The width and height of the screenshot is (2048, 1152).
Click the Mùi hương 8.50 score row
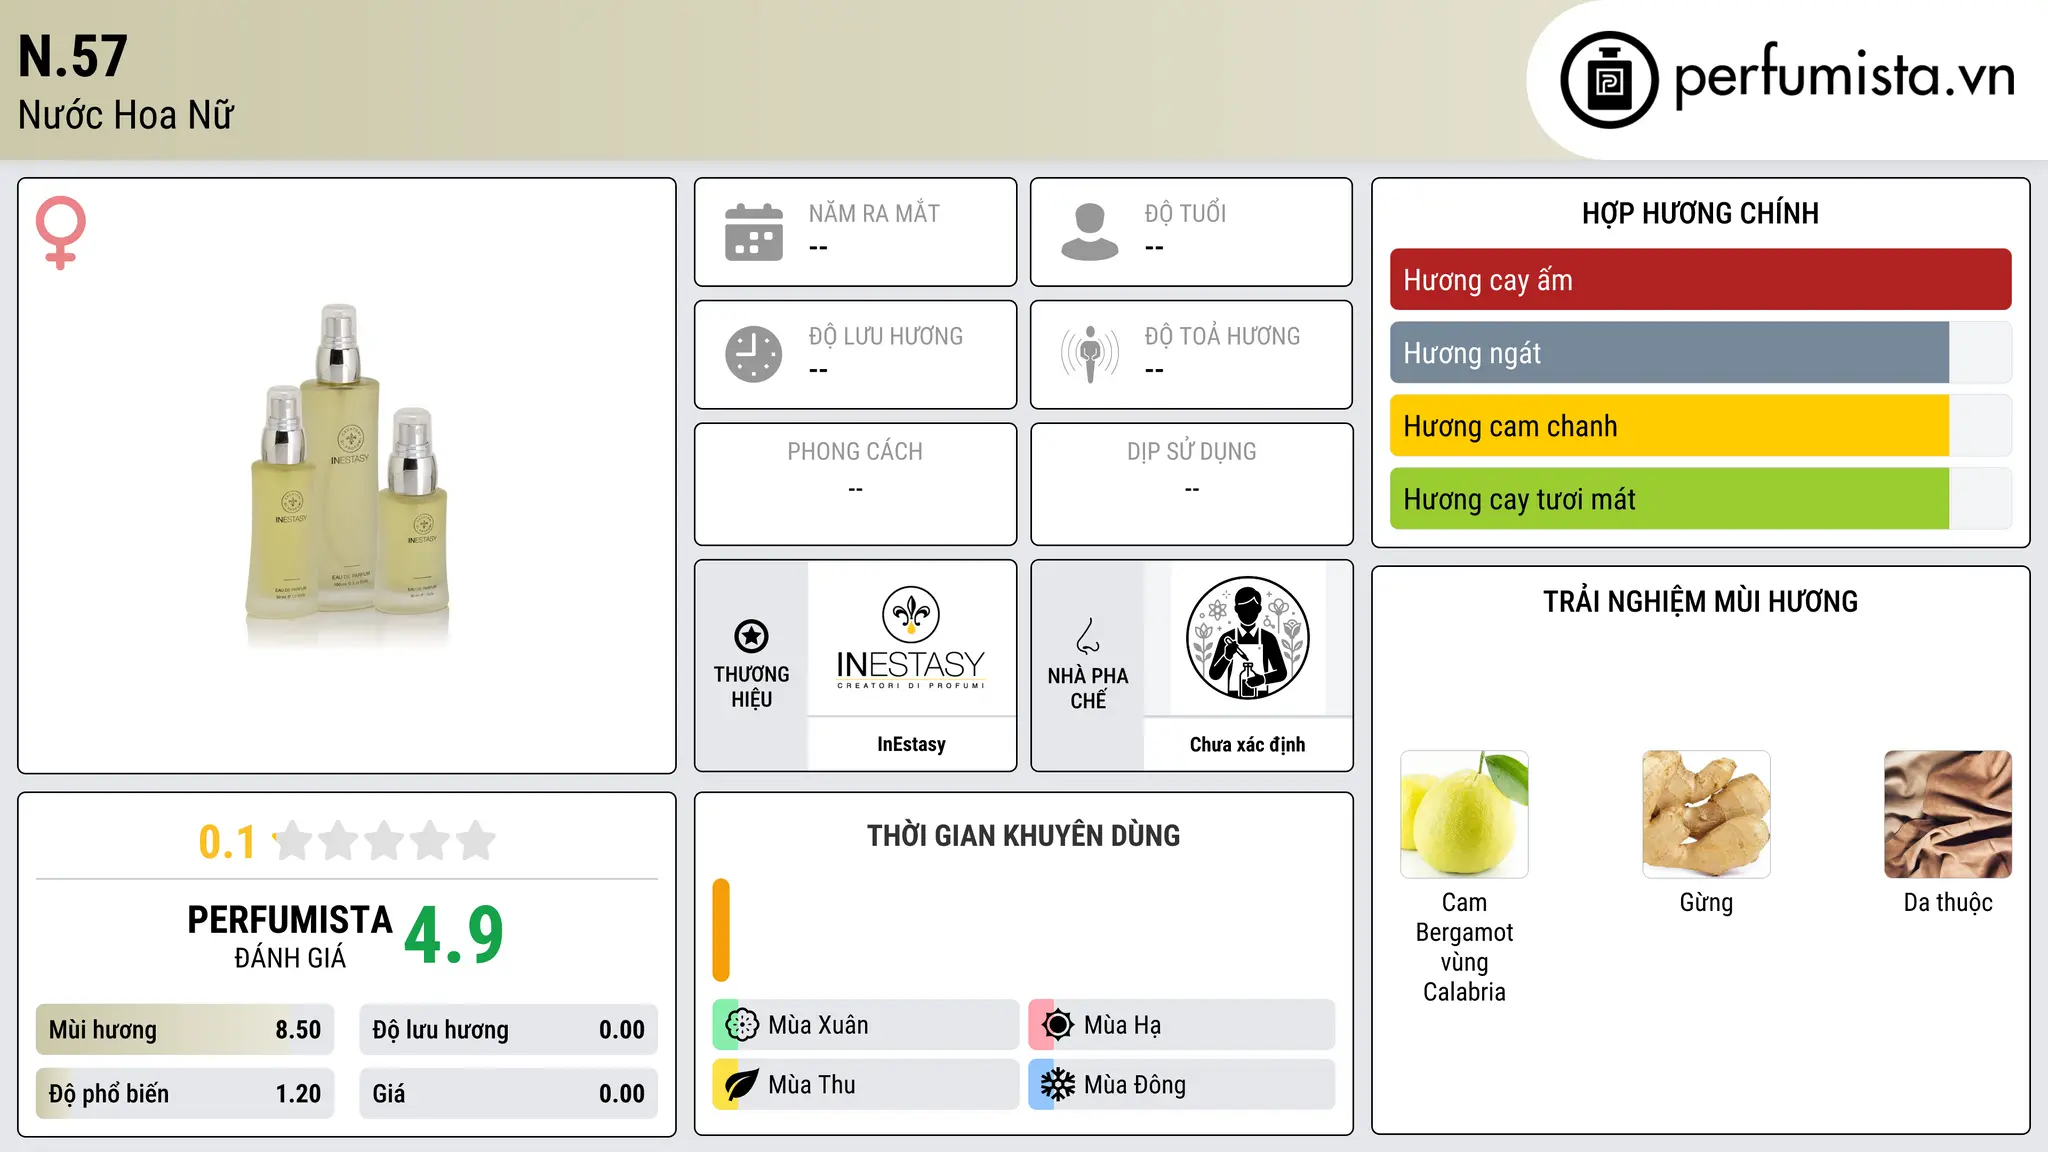[185, 1030]
